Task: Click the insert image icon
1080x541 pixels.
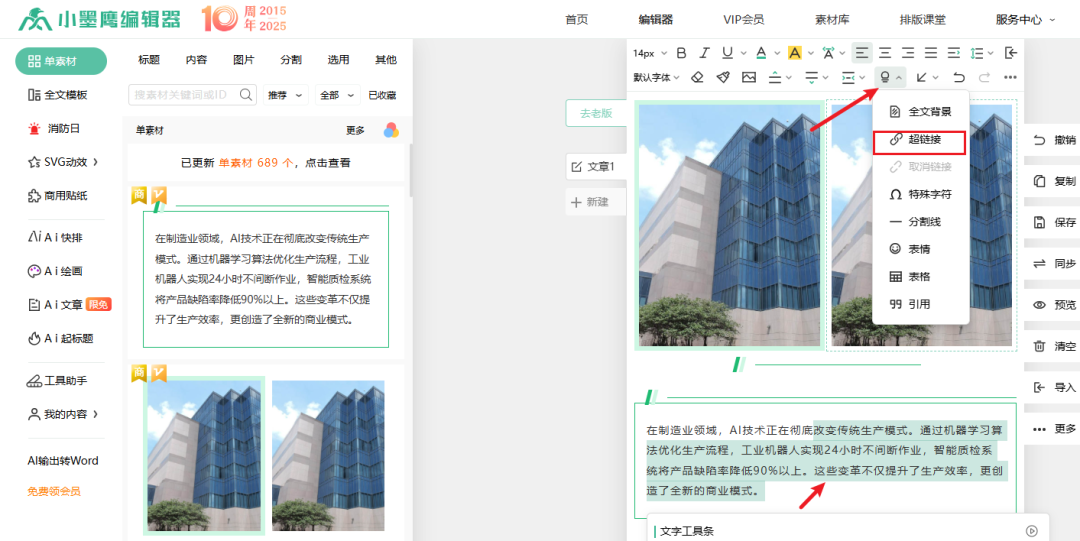Action: pyautogui.click(x=749, y=77)
